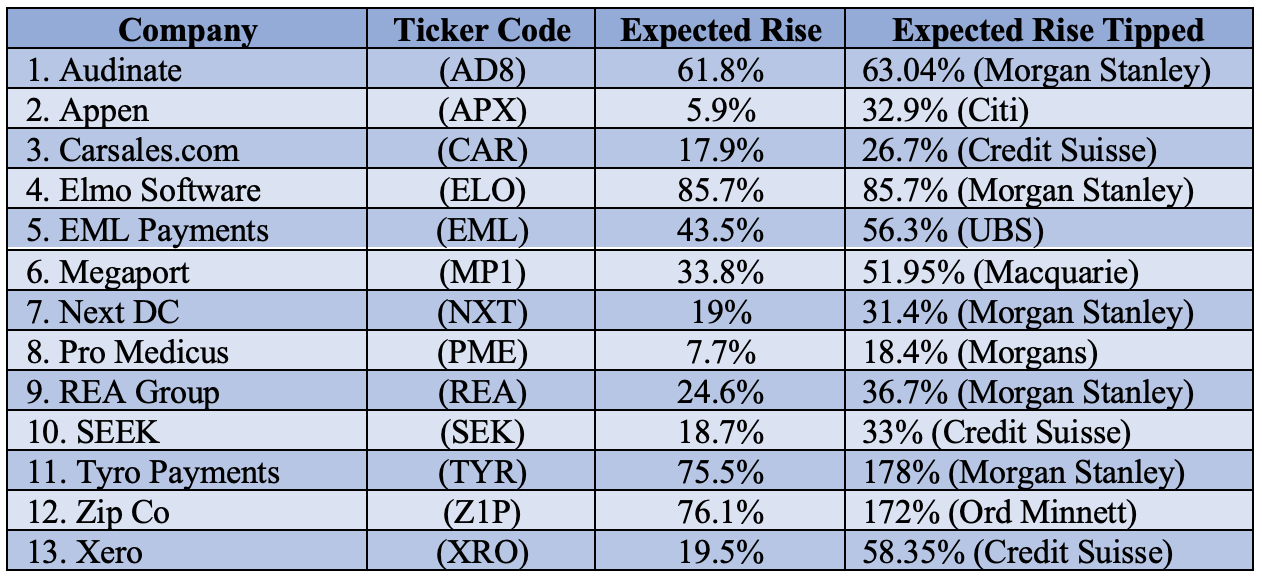Select the Elmo Software 85.7% expected rise
This screenshot has height=582, width=1262.
coord(720,190)
